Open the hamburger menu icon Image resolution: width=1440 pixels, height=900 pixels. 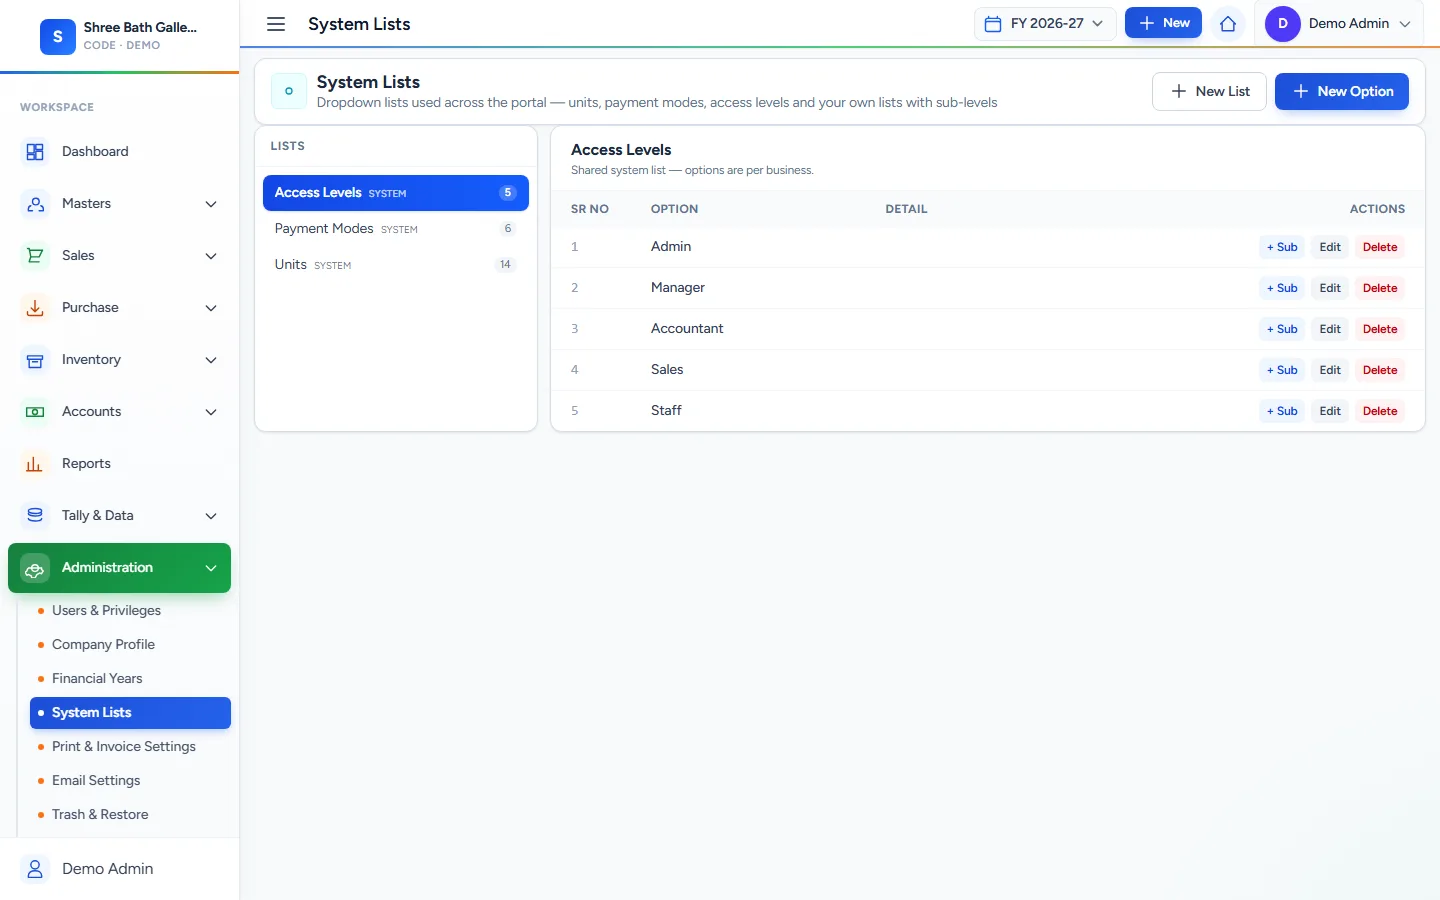click(276, 24)
